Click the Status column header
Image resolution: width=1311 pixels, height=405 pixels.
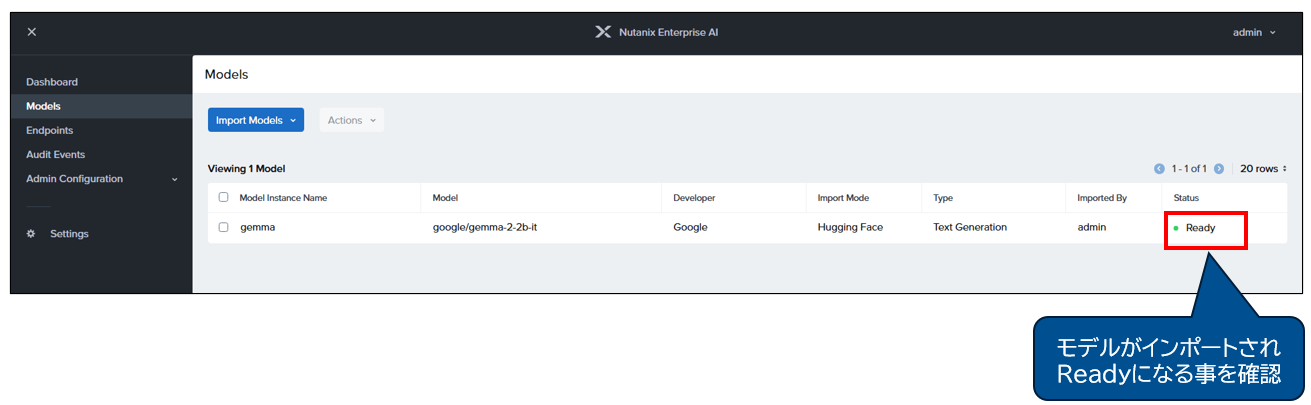1186,198
